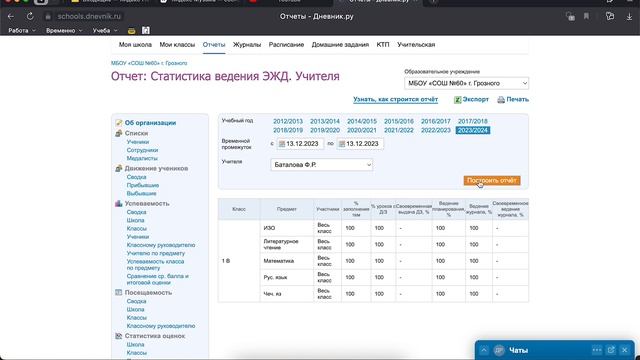640x360 pixels.
Task: Open the Мои классы tab
Action: click(177, 45)
